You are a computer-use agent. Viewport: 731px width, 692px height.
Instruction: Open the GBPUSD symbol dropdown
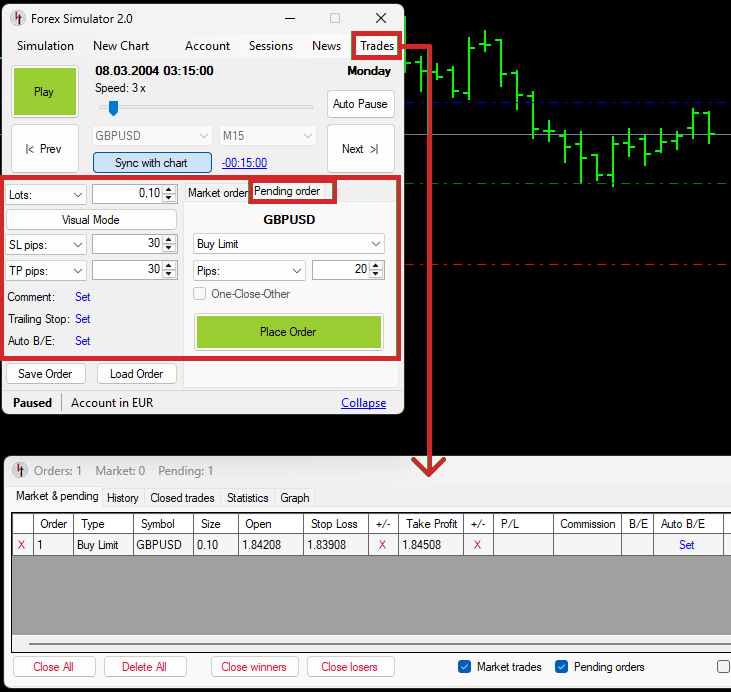[152, 136]
